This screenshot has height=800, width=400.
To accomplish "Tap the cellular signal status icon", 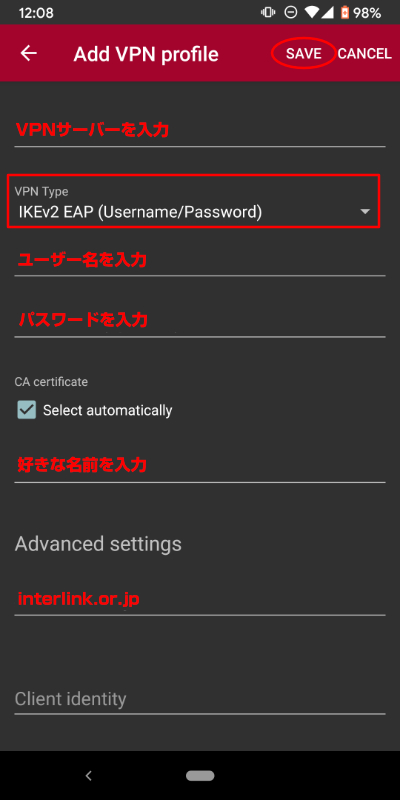I will tap(329, 13).
